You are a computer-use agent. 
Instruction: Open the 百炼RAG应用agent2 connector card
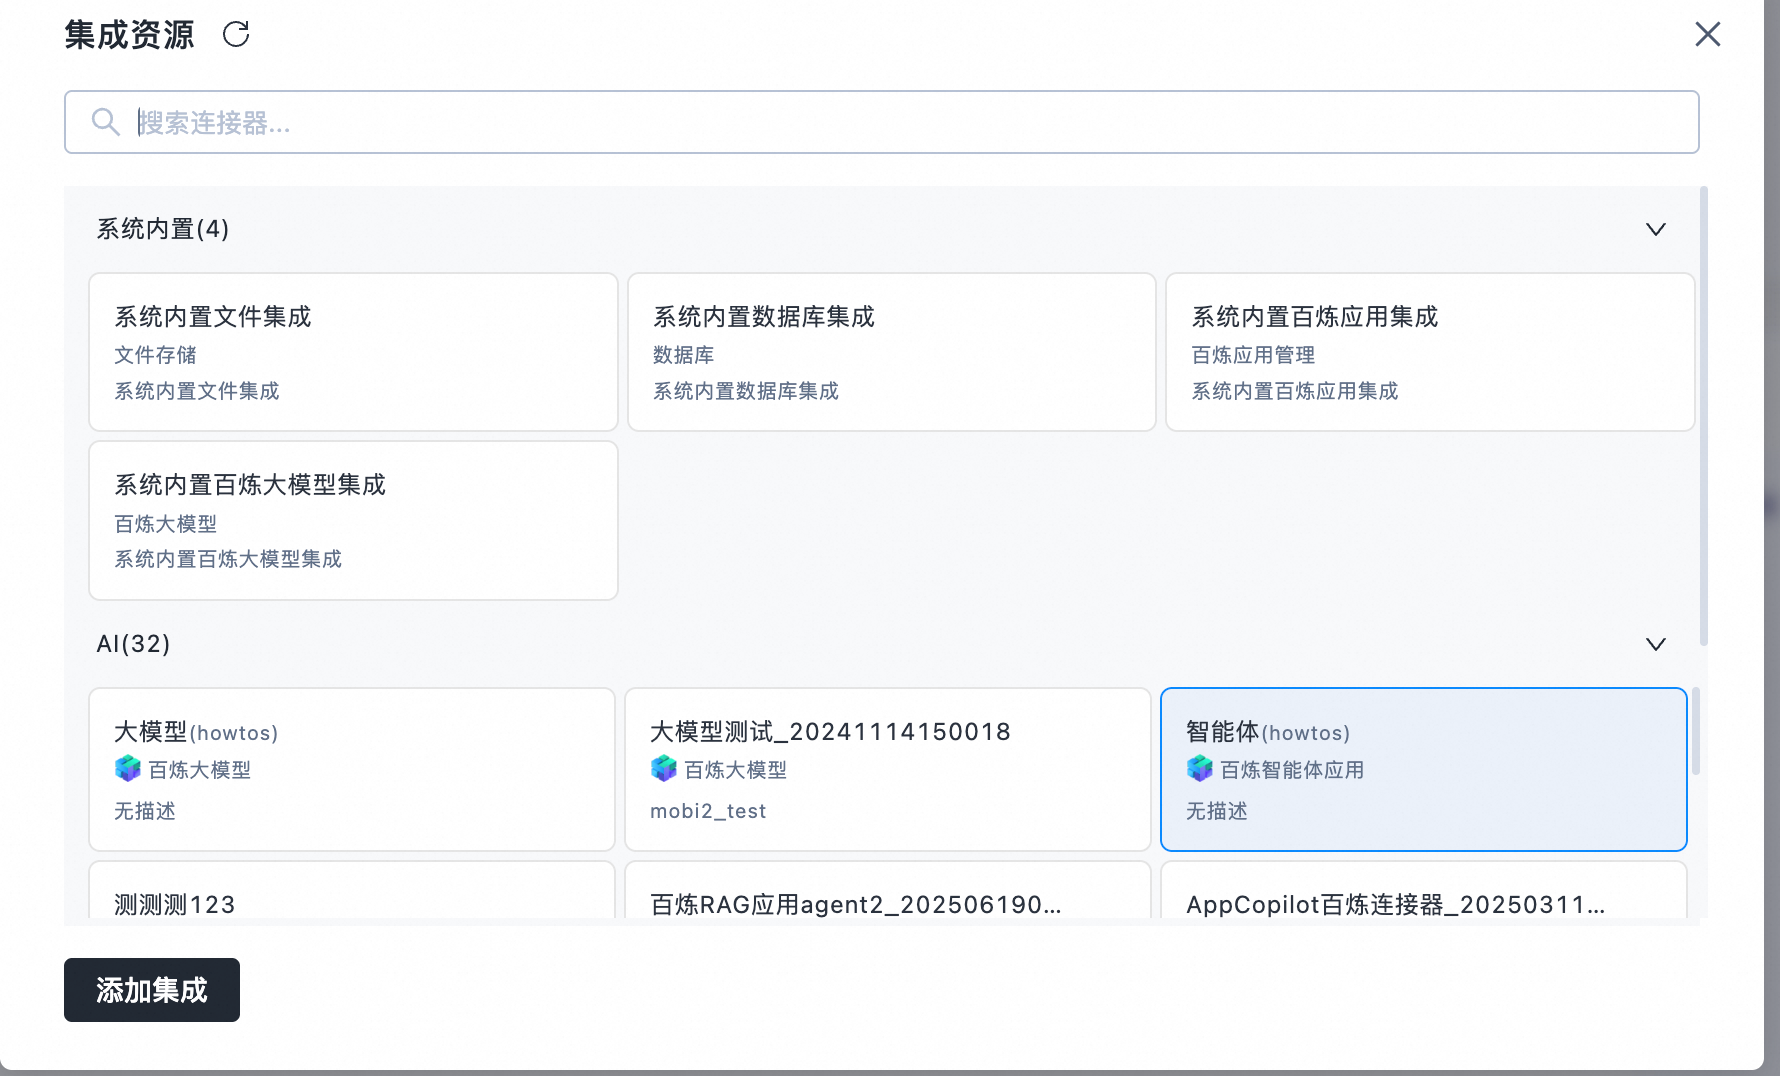click(x=888, y=890)
